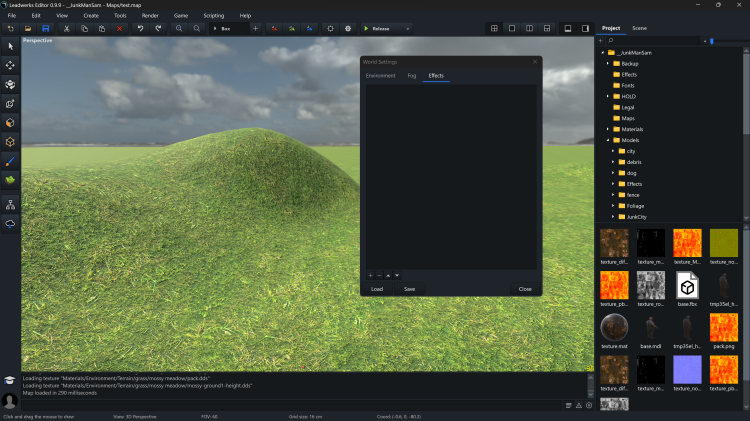The width and height of the screenshot is (750, 421).
Task: Activate the paint brush tool
Action: tap(10, 160)
